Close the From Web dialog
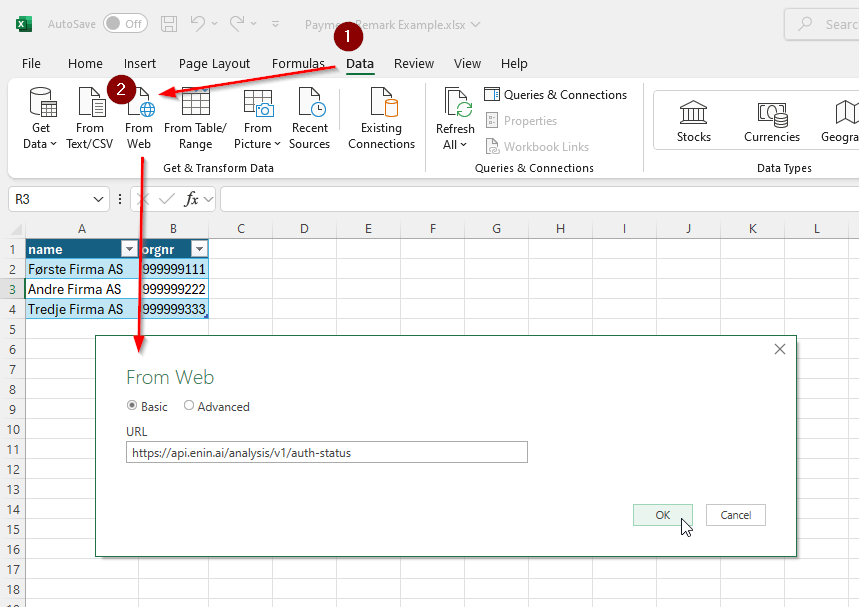 780,349
